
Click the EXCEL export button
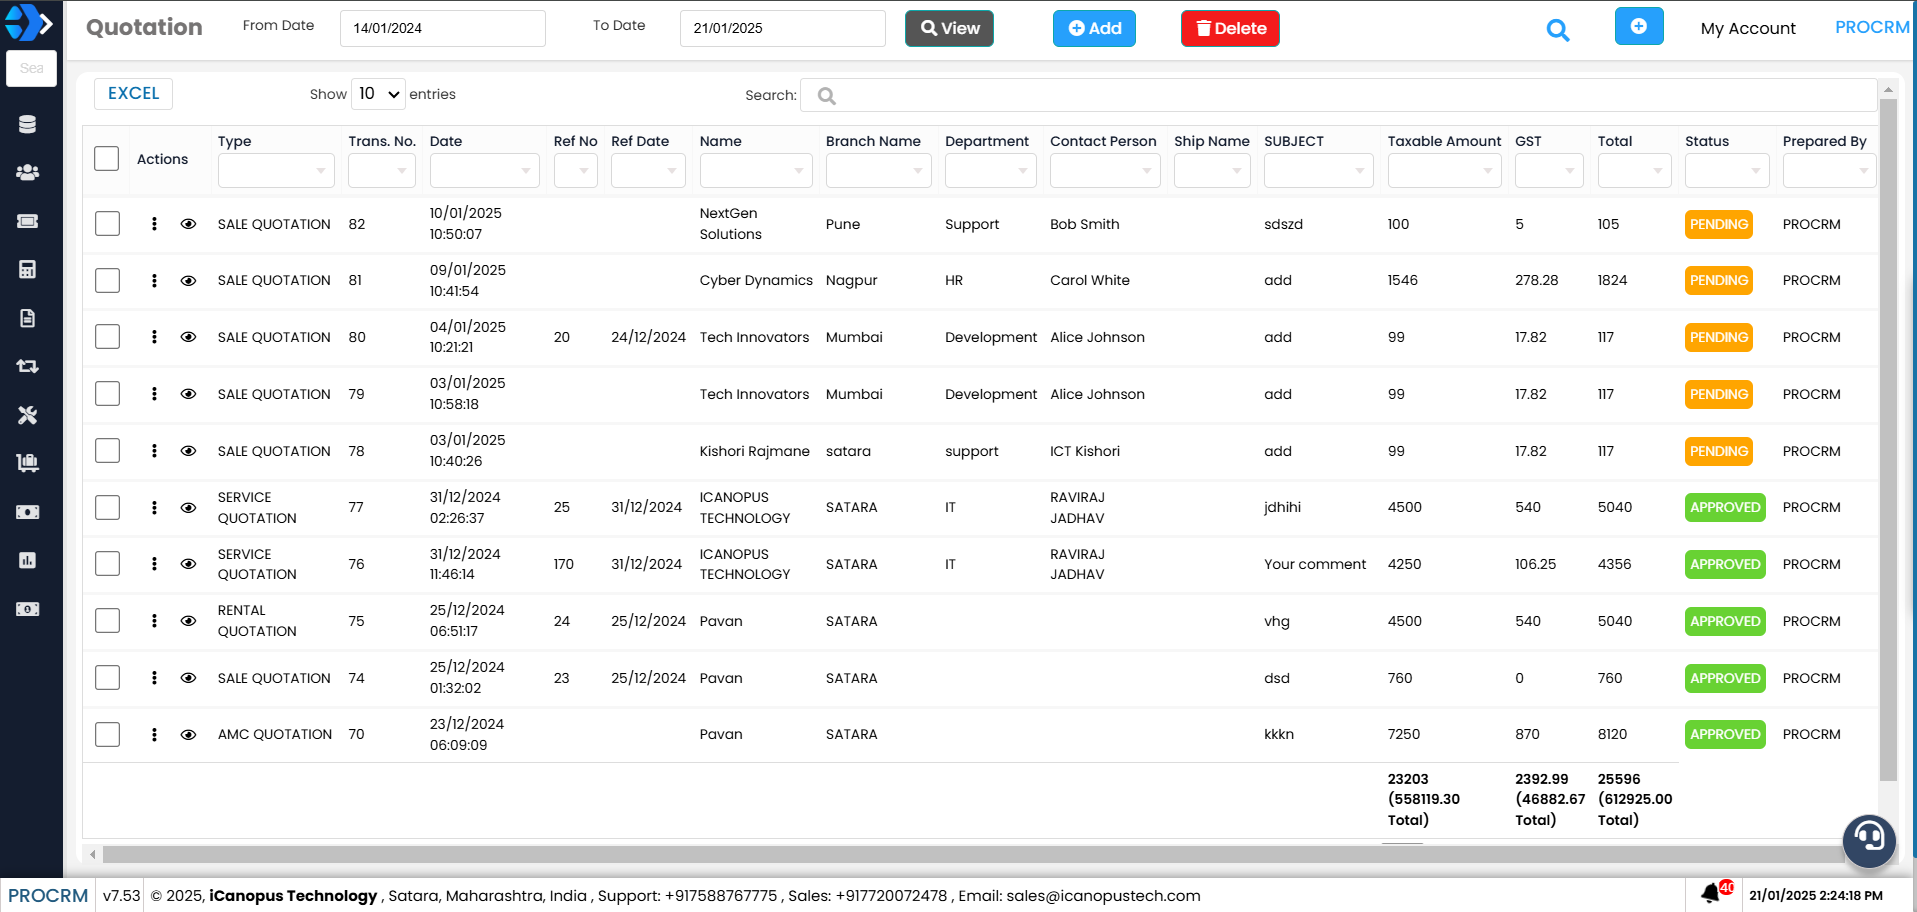(133, 94)
